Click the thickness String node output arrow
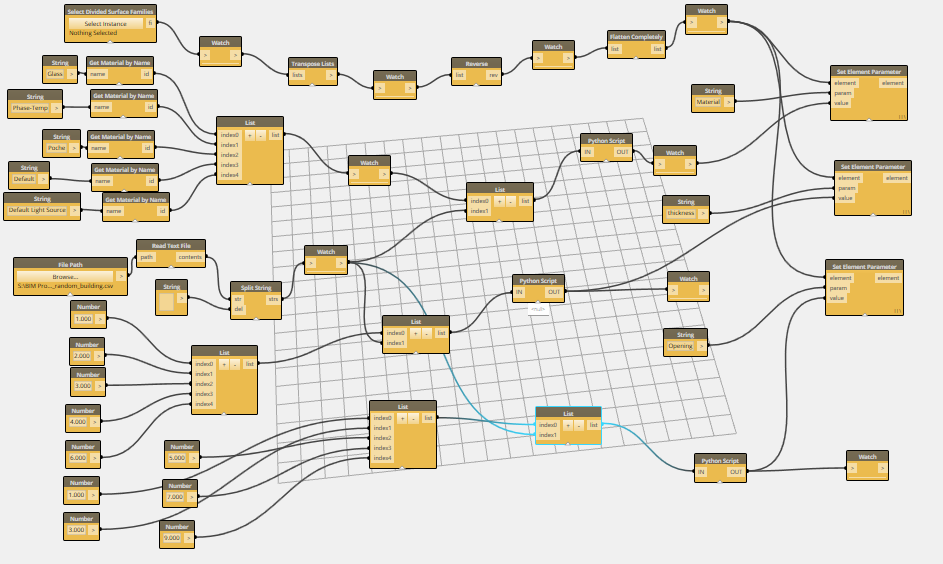 coord(702,213)
